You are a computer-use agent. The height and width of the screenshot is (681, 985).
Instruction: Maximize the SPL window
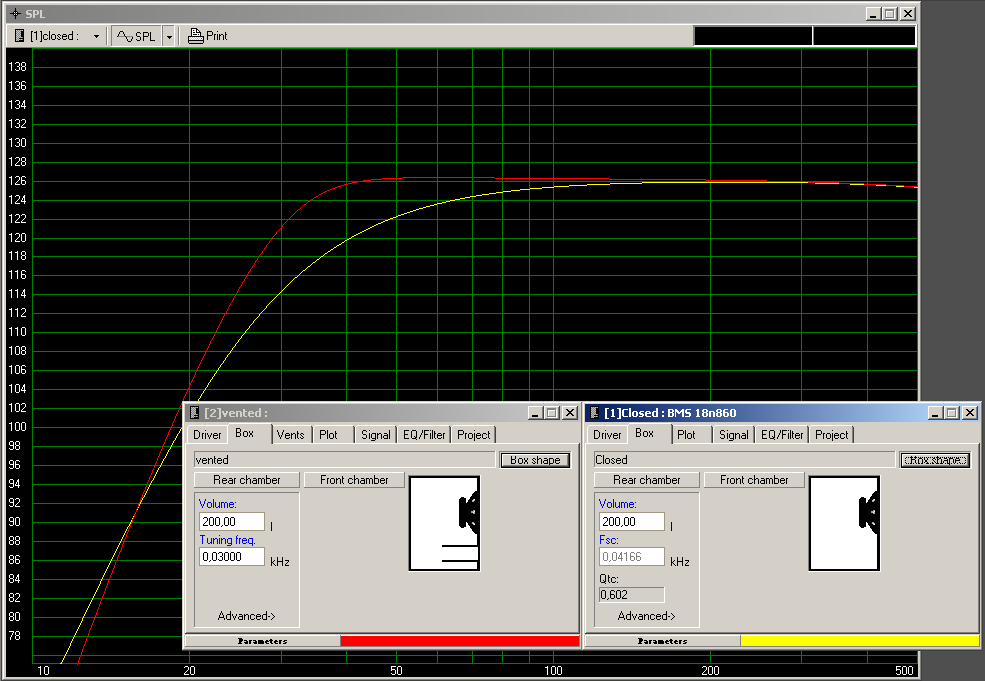tap(890, 13)
